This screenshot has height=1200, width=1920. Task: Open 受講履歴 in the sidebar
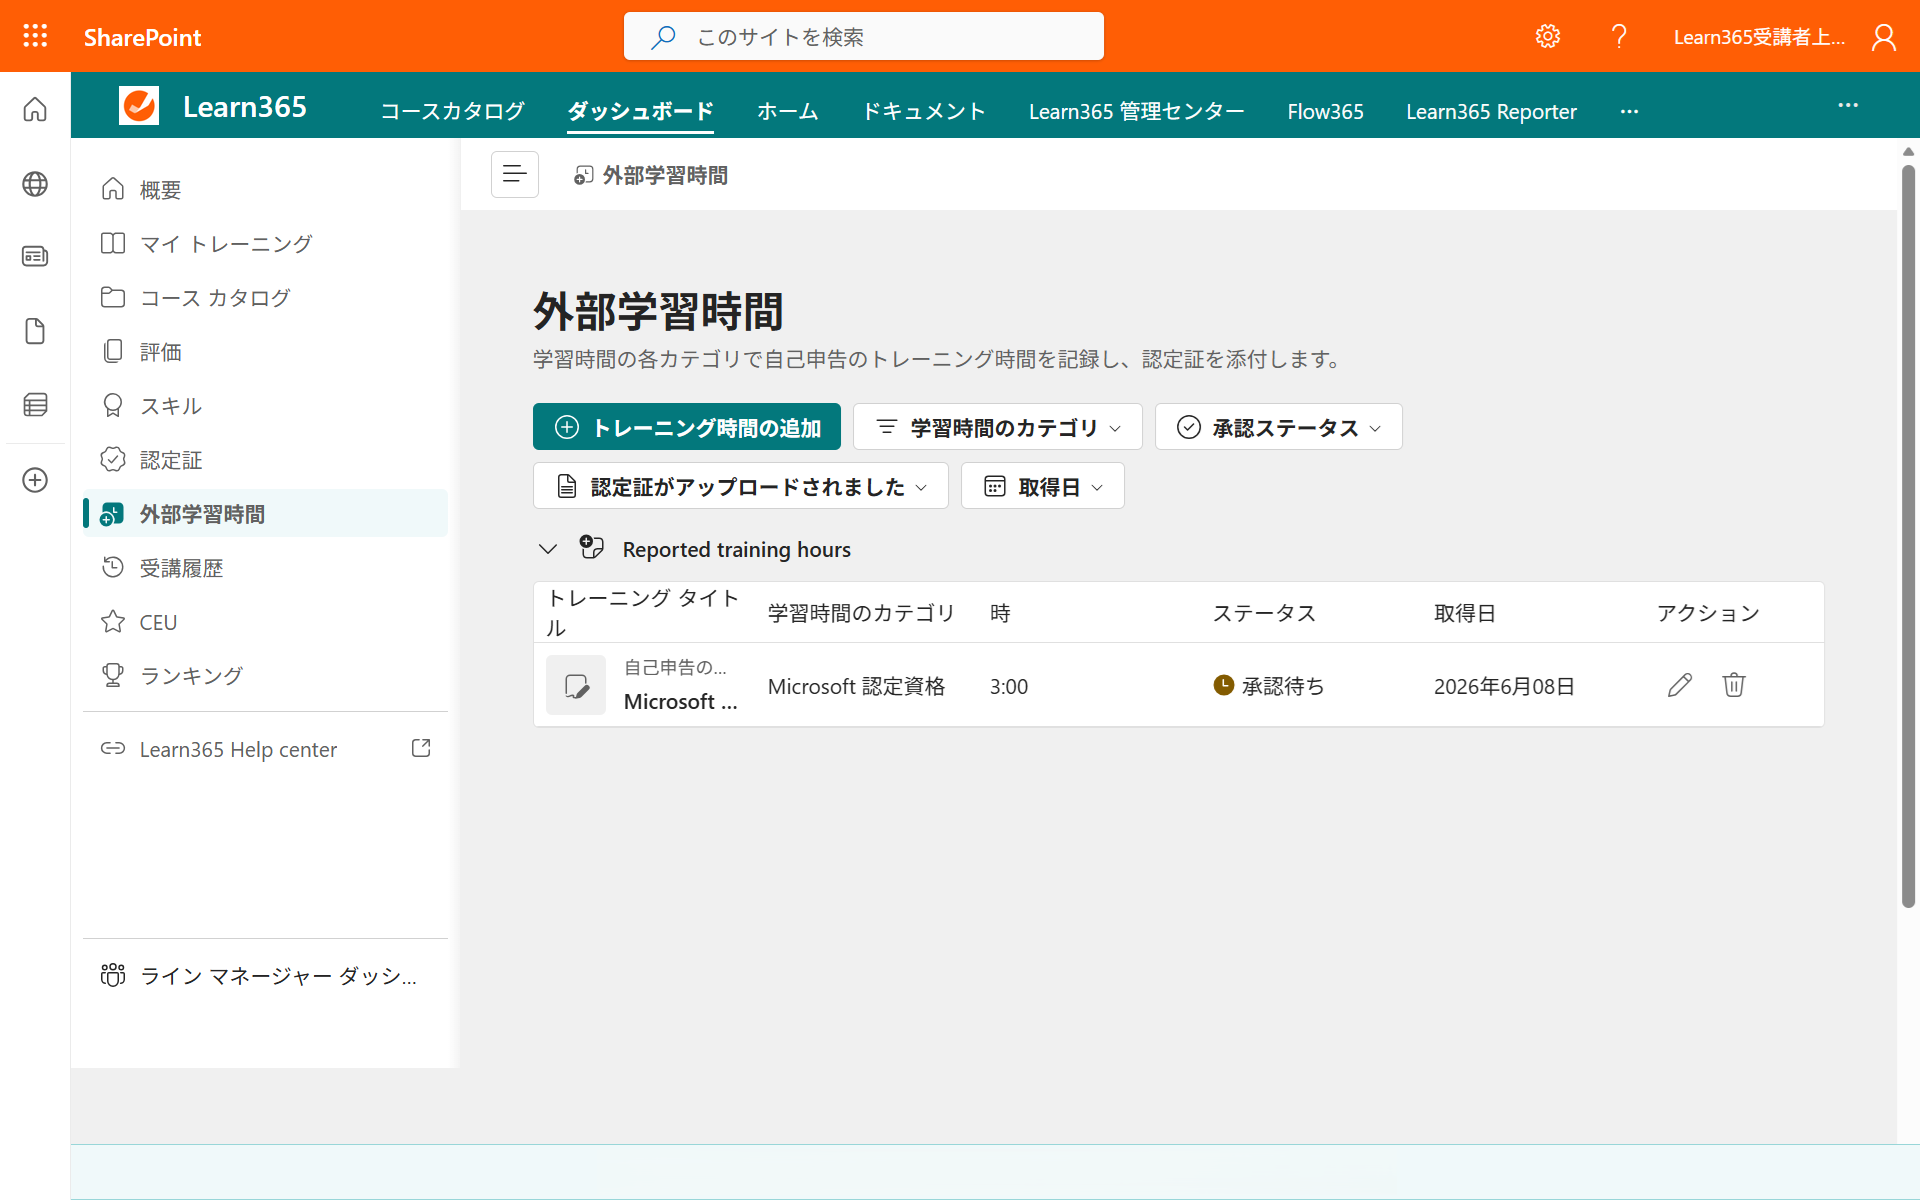coord(265,567)
